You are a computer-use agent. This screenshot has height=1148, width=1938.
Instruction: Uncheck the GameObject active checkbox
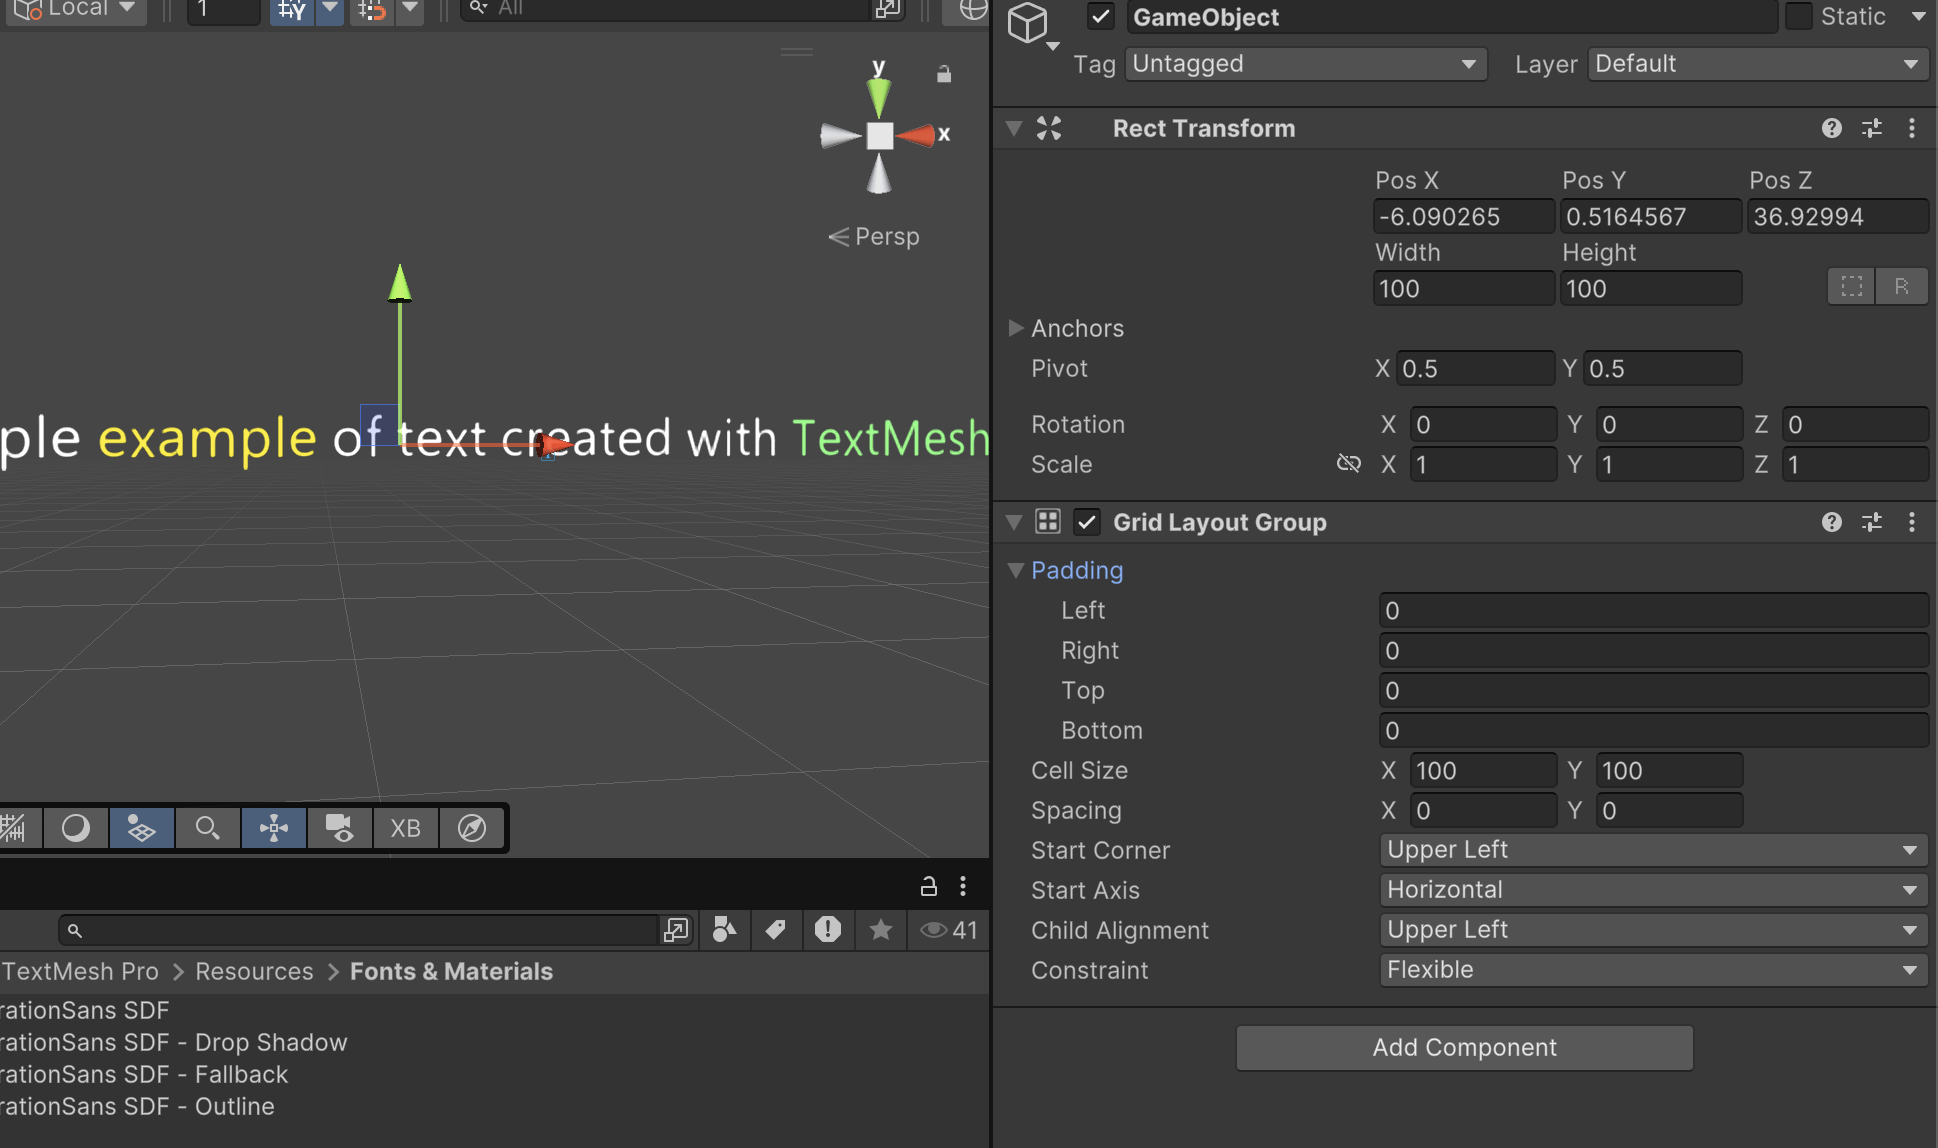pyautogui.click(x=1101, y=17)
